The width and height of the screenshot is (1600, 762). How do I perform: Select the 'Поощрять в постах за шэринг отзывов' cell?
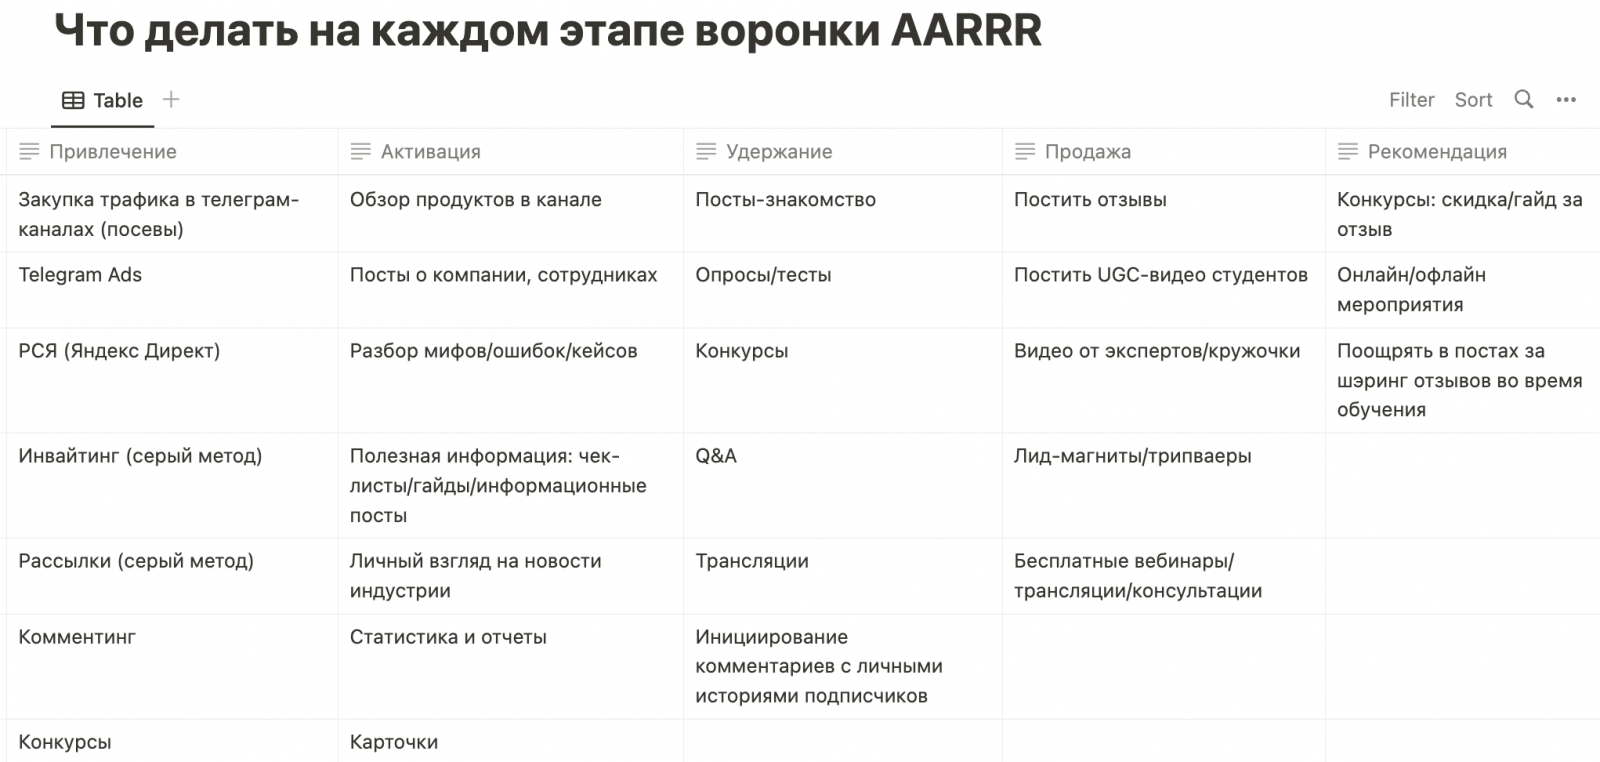(1462, 380)
